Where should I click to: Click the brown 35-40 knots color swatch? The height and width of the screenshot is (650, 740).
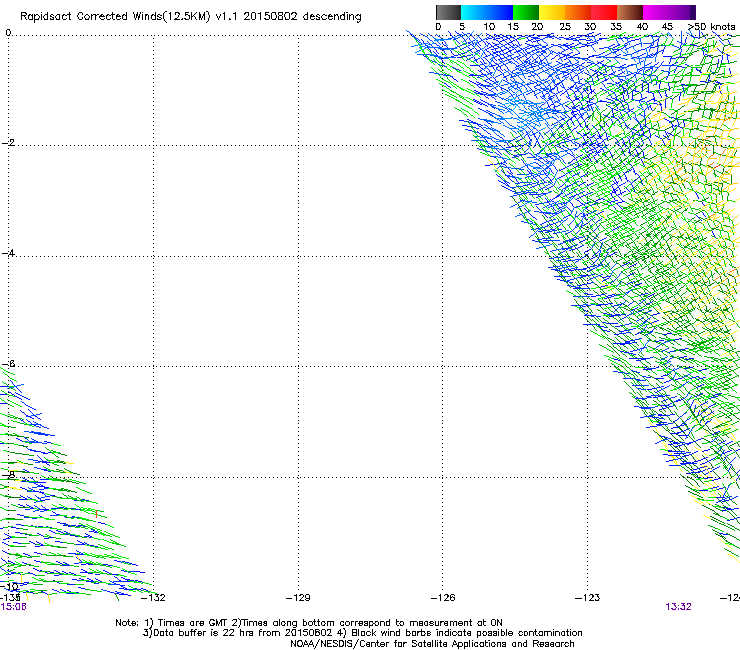pyautogui.click(x=630, y=12)
